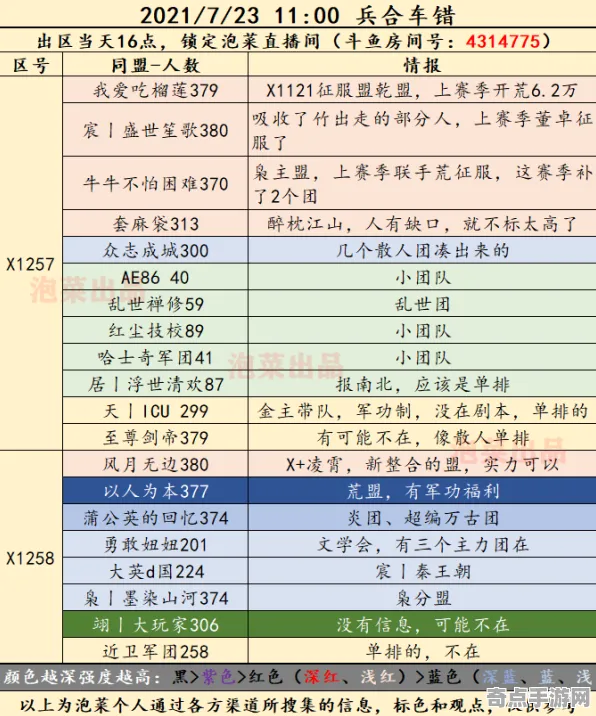This screenshot has width=596, height=716.
Task: Click alliance cell '近卫军团258'
Action: (155, 651)
